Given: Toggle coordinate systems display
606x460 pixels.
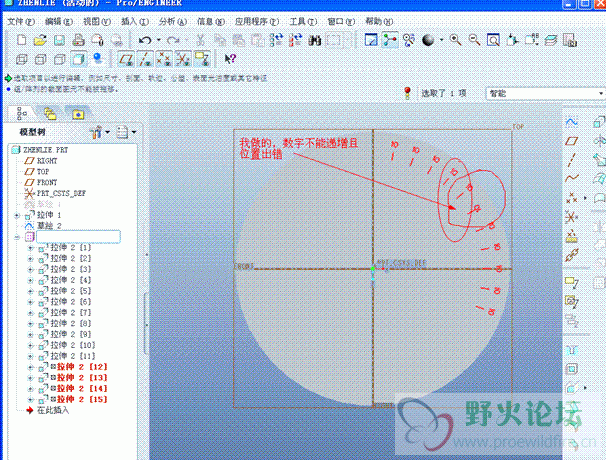Looking at the screenshot, I should click(x=182, y=59).
